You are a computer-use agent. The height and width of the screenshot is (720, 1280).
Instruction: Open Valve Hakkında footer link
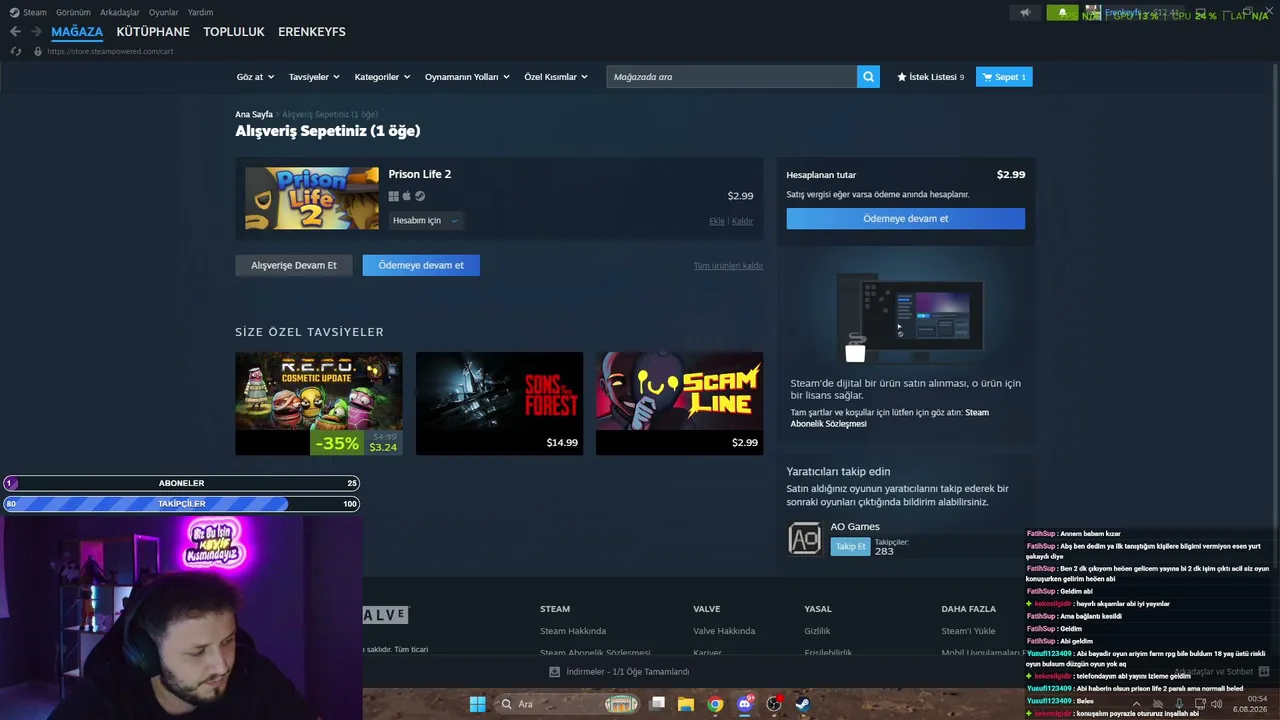[x=724, y=631]
